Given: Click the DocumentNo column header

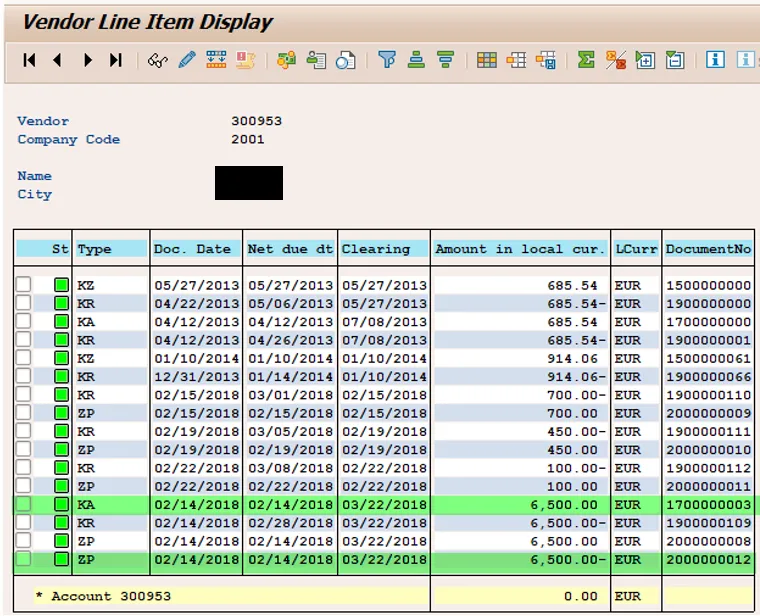Looking at the screenshot, I should point(708,249).
